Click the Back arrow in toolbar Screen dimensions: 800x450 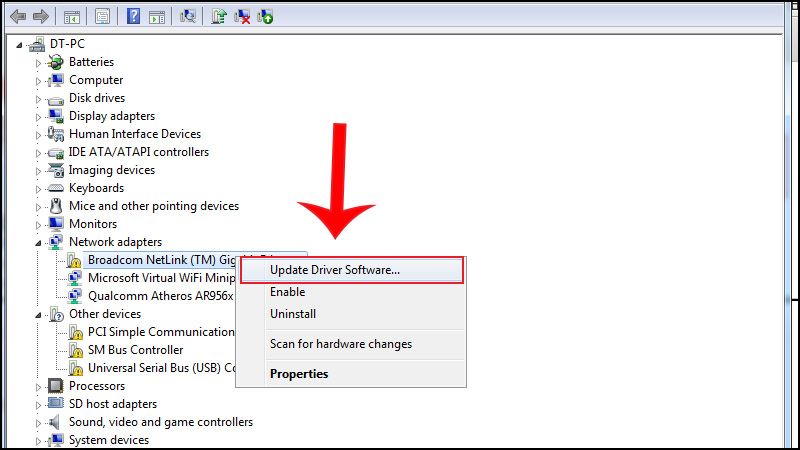click(x=15, y=16)
